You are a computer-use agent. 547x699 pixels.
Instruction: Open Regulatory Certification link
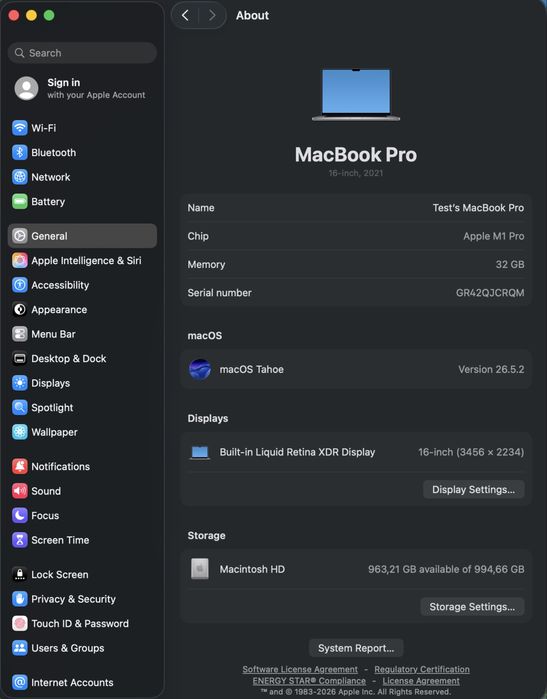click(422, 669)
